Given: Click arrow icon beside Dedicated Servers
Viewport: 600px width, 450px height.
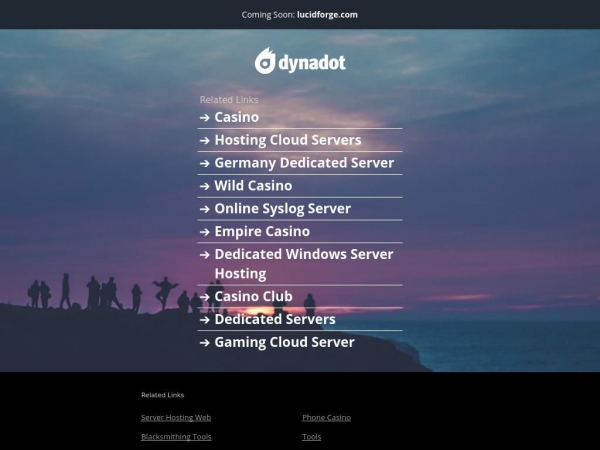Looking at the screenshot, I should tap(205, 320).
